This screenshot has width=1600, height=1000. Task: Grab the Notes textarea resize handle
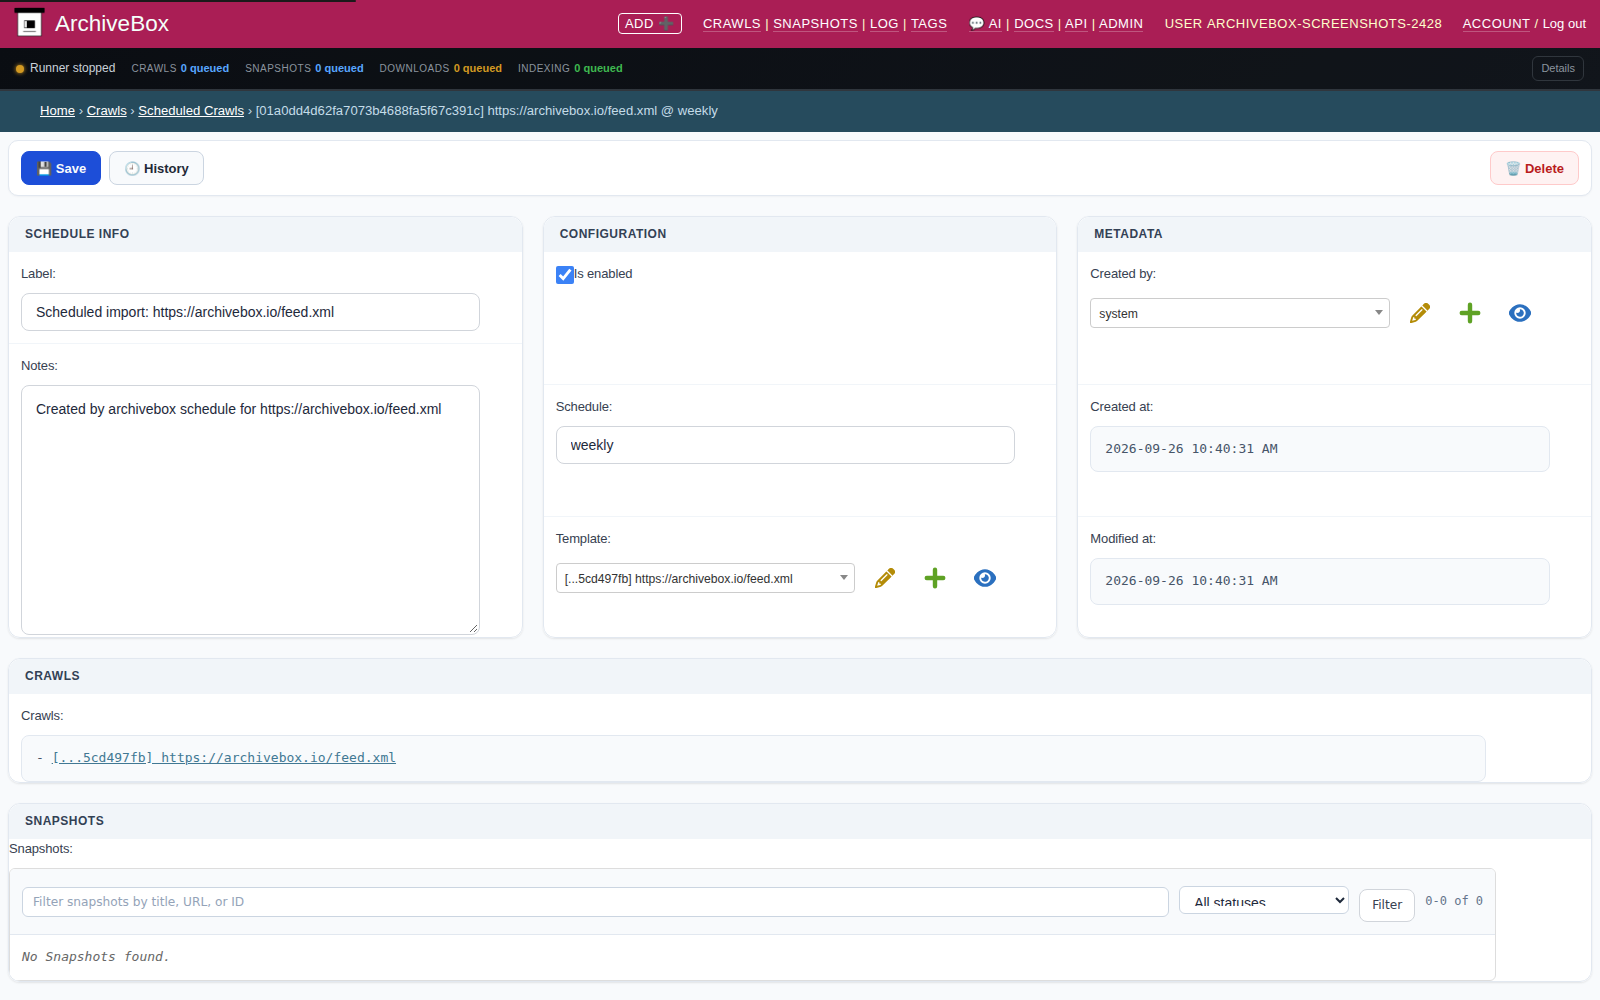473,628
